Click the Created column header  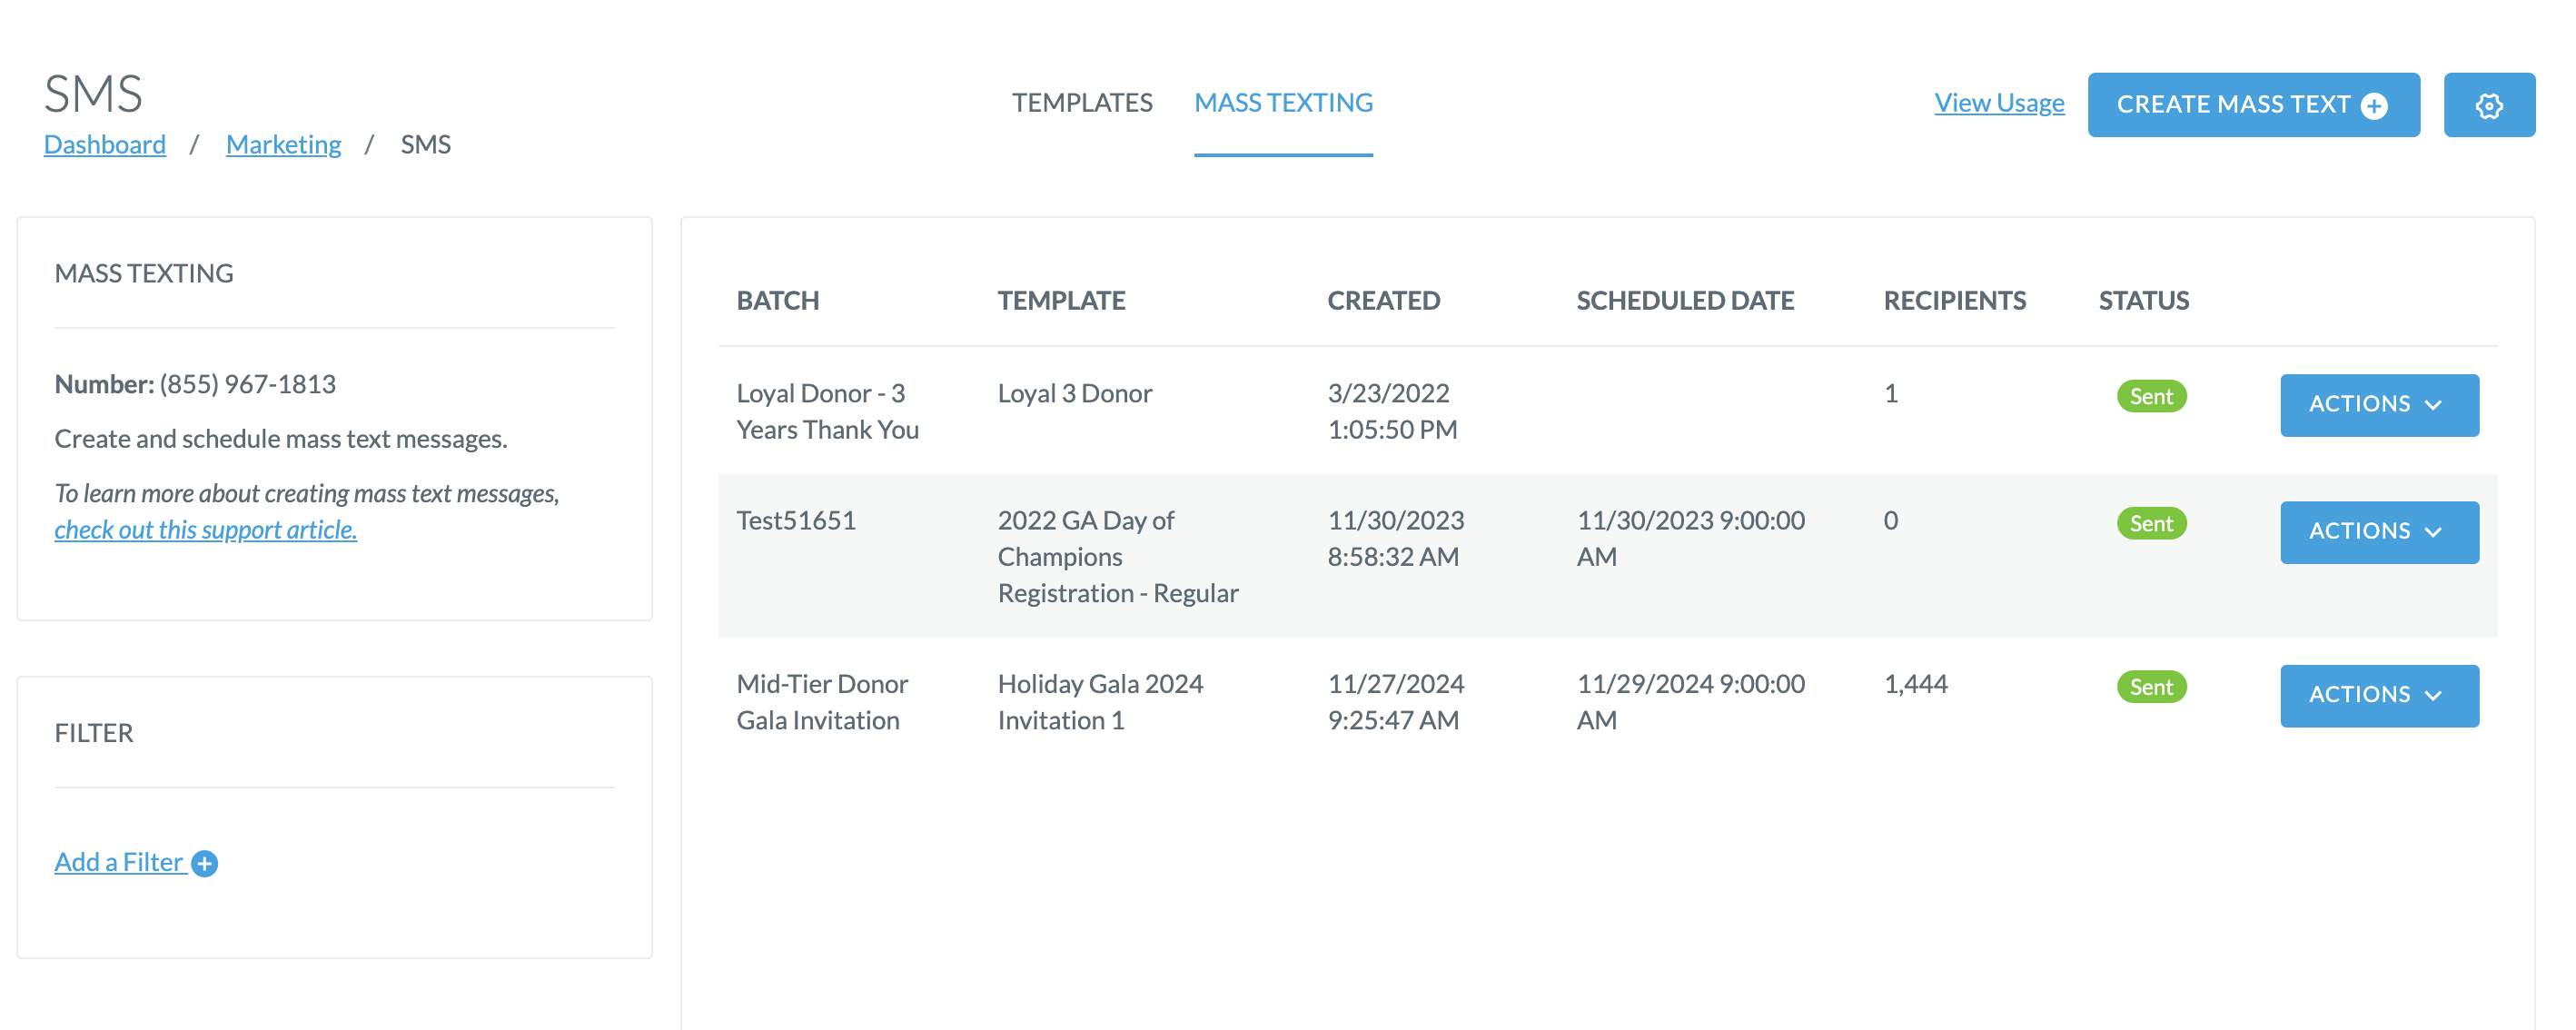coord(1383,300)
